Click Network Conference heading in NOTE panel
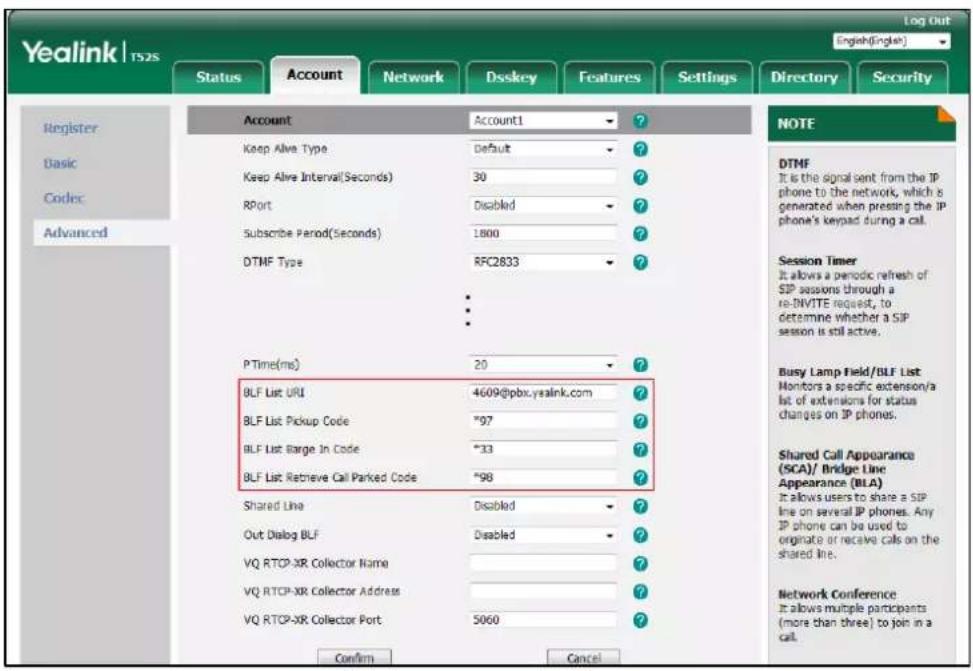 tap(837, 594)
